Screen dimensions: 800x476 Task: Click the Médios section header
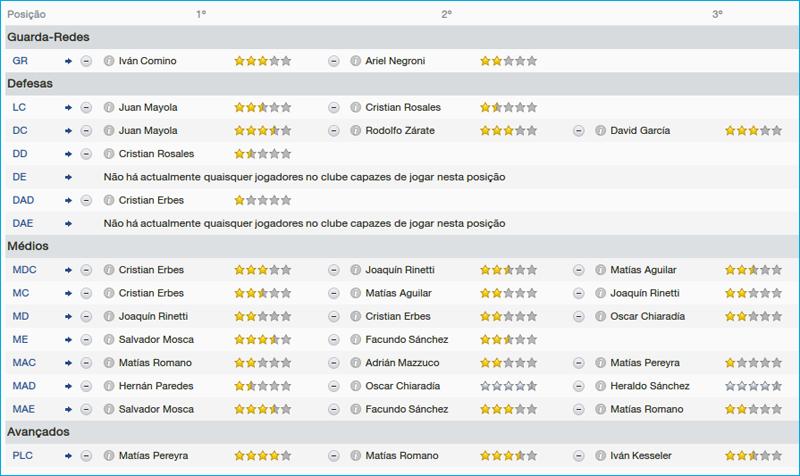tap(30, 246)
